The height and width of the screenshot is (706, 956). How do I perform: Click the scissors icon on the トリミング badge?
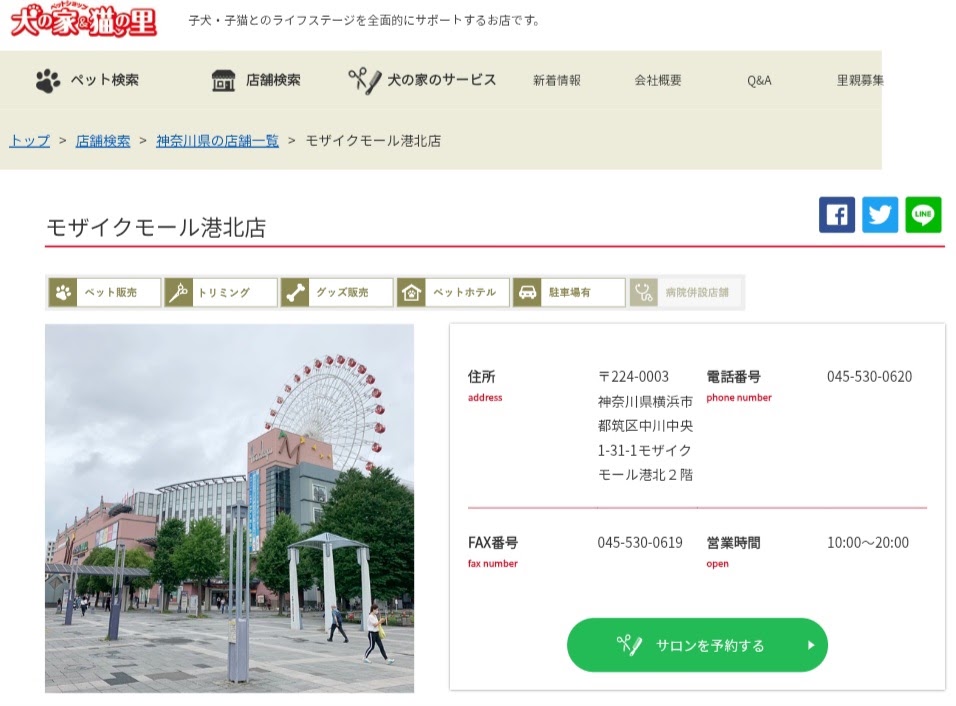[x=179, y=293]
